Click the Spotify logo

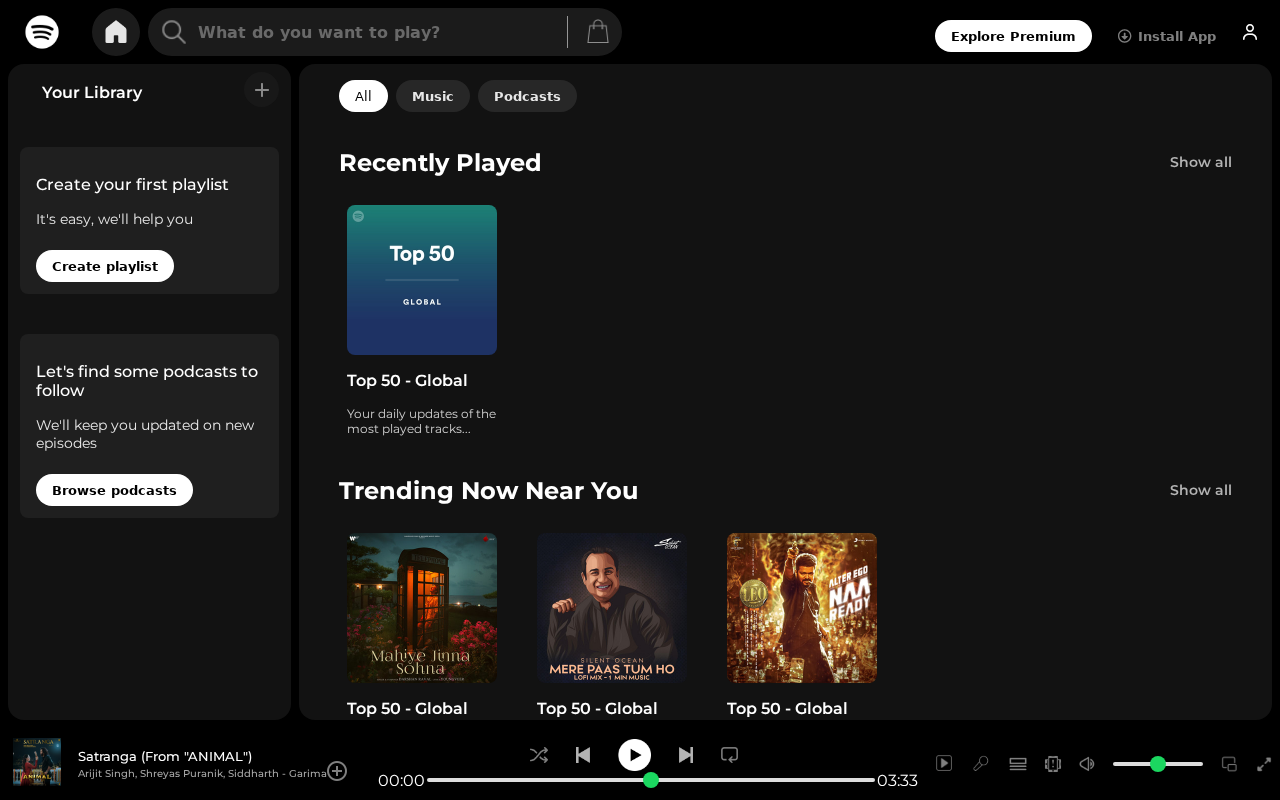click(x=42, y=32)
